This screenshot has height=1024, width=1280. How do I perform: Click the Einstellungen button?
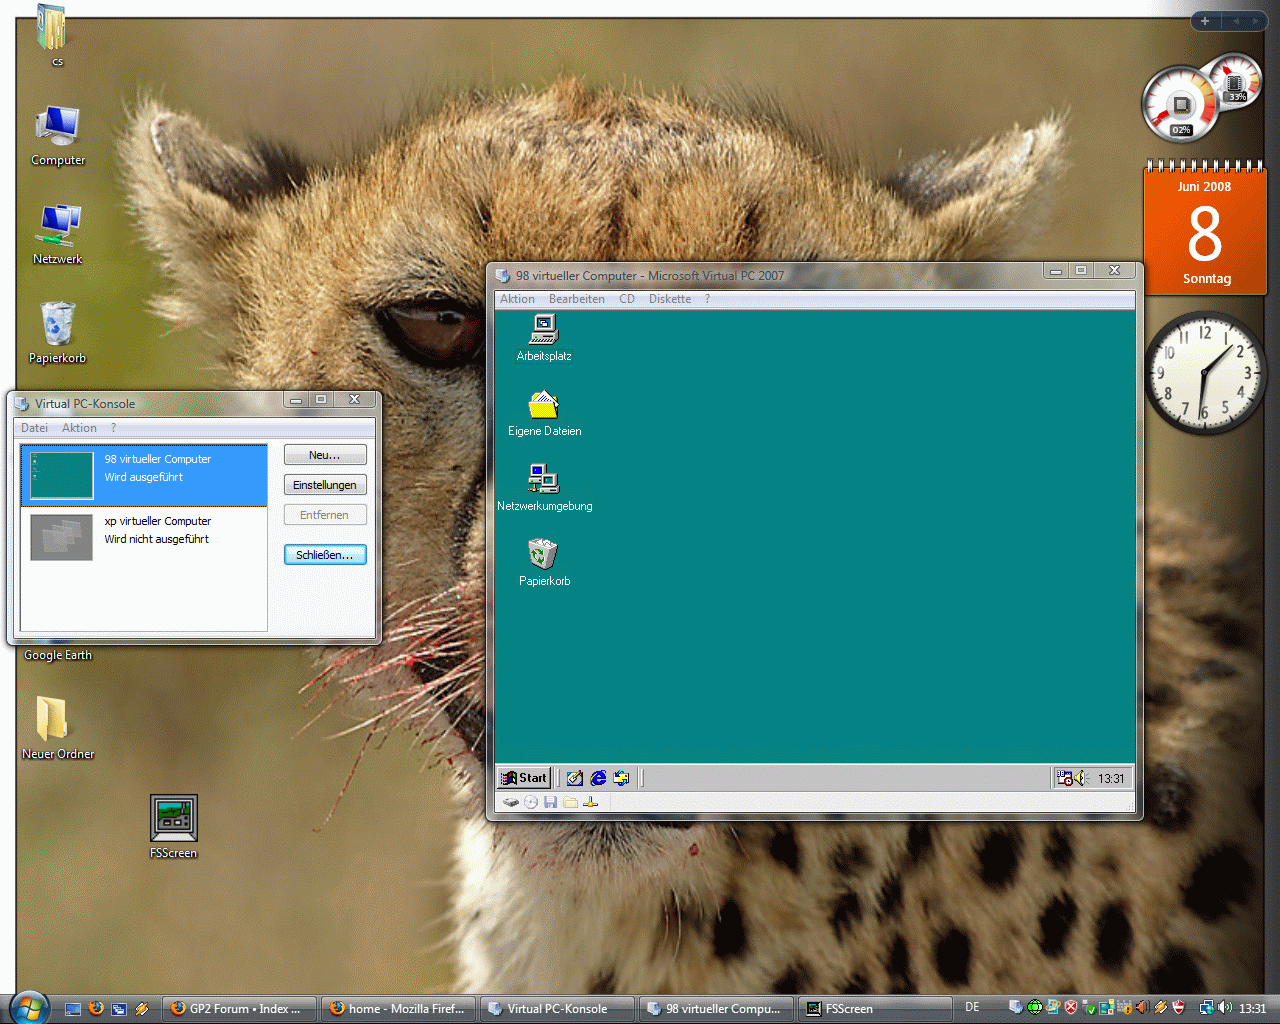coord(325,485)
